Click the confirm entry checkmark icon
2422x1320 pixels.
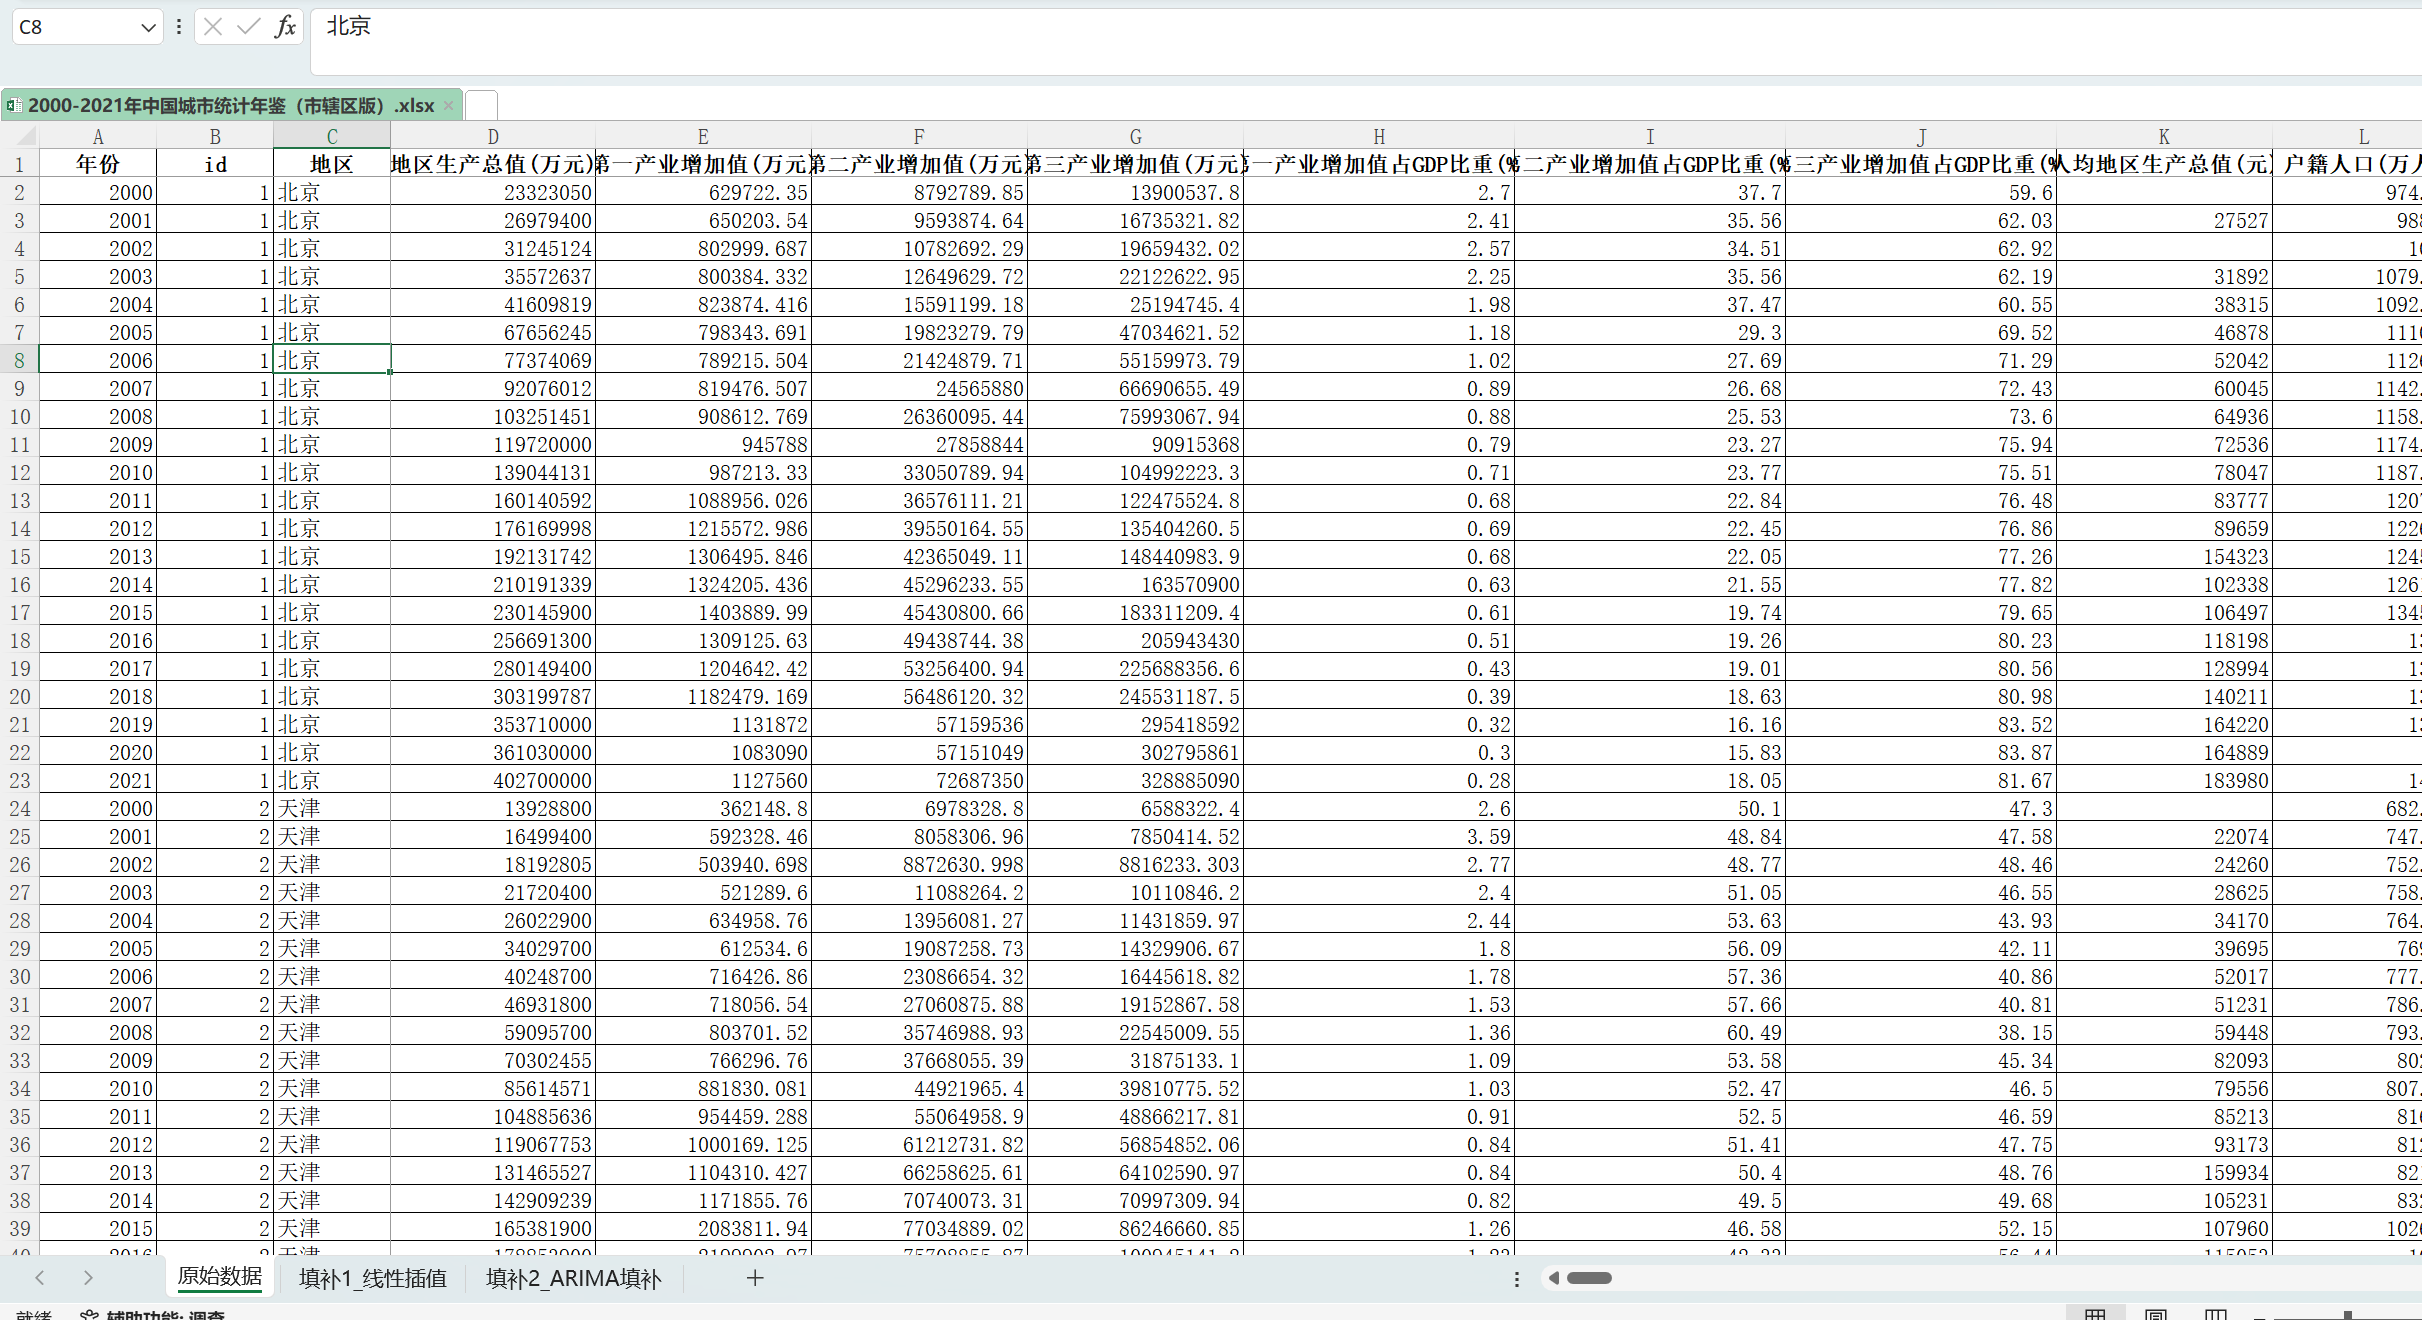click(248, 27)
